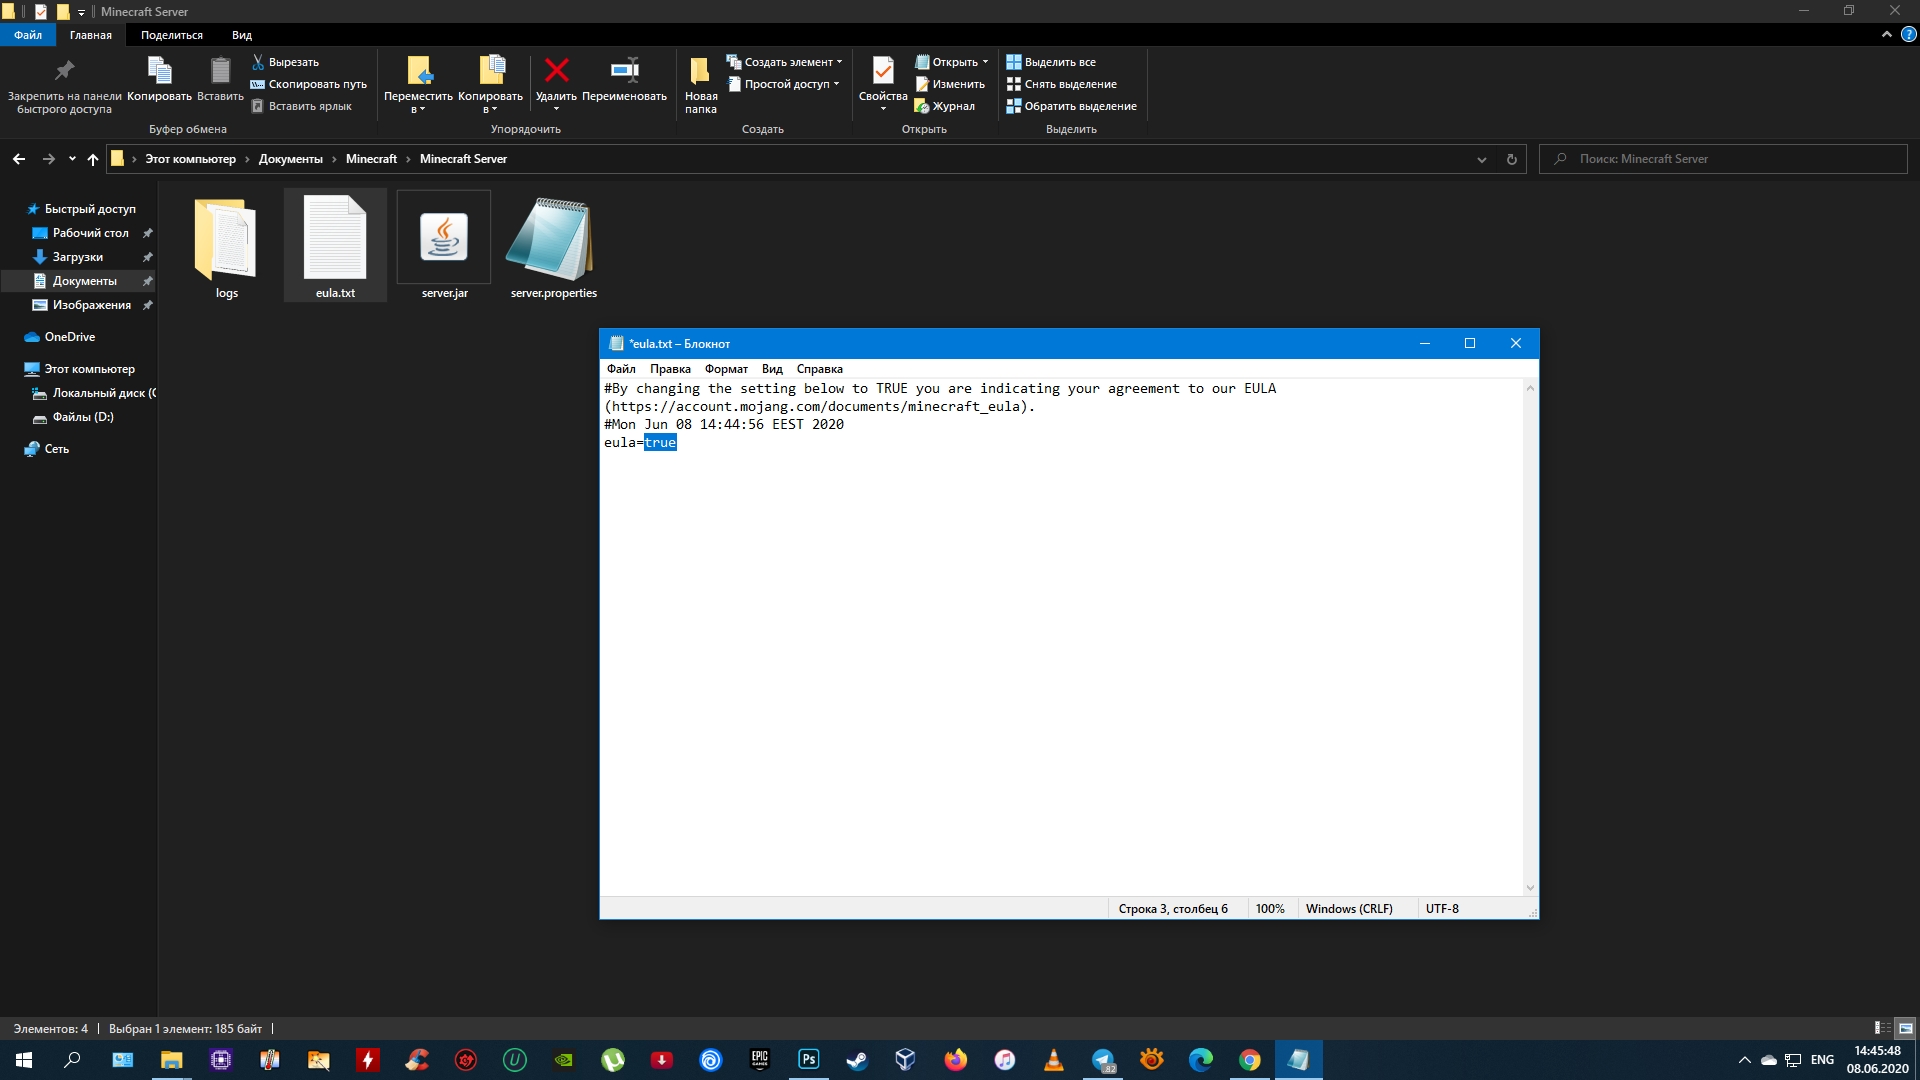Click the Explorer help question icon
Image resolution: width=1920 pixels, height=1080 pixels.
(x=1908, y=34)
